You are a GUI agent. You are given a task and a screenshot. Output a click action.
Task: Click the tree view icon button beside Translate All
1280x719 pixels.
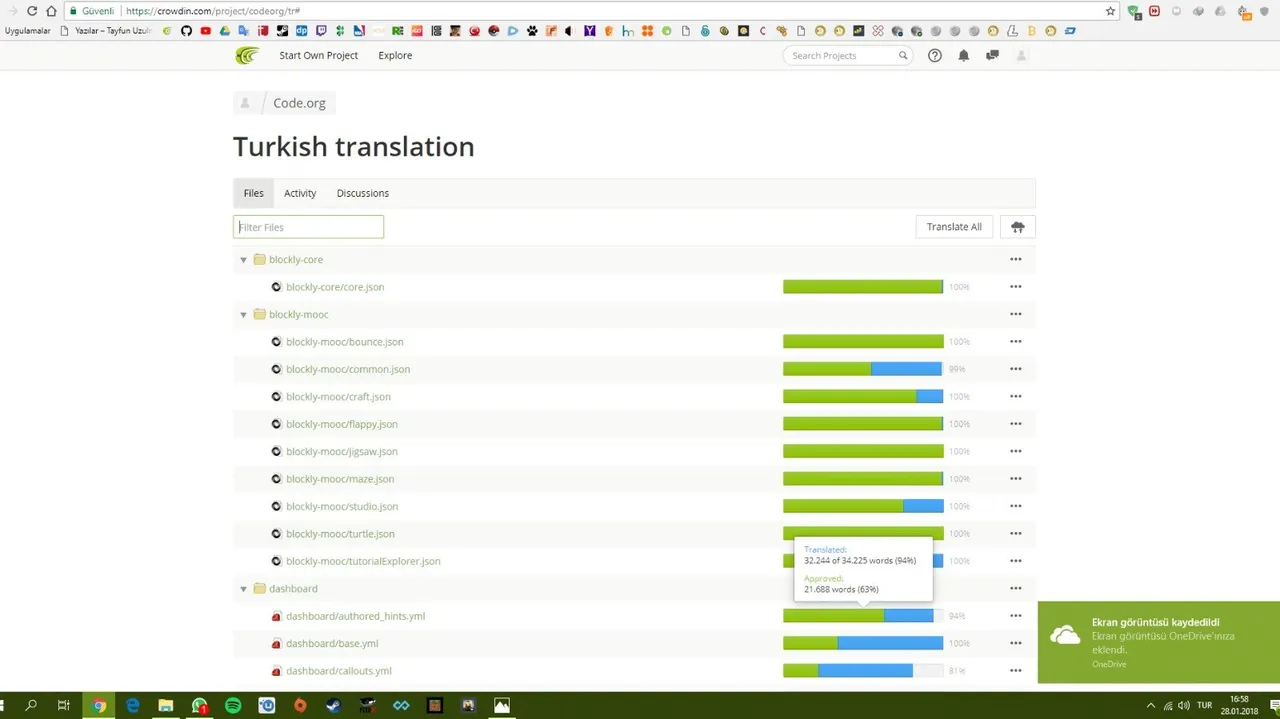(1018, 227)
